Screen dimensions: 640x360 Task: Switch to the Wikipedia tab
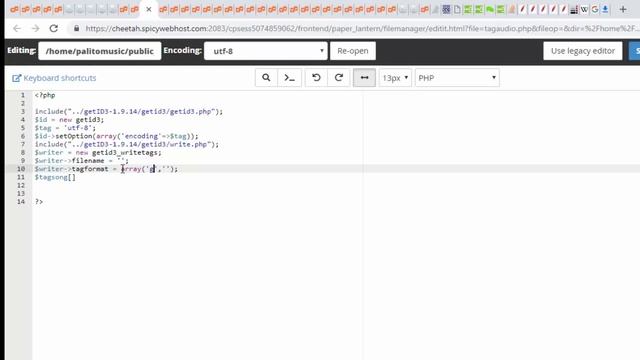(x=584, y=9)
